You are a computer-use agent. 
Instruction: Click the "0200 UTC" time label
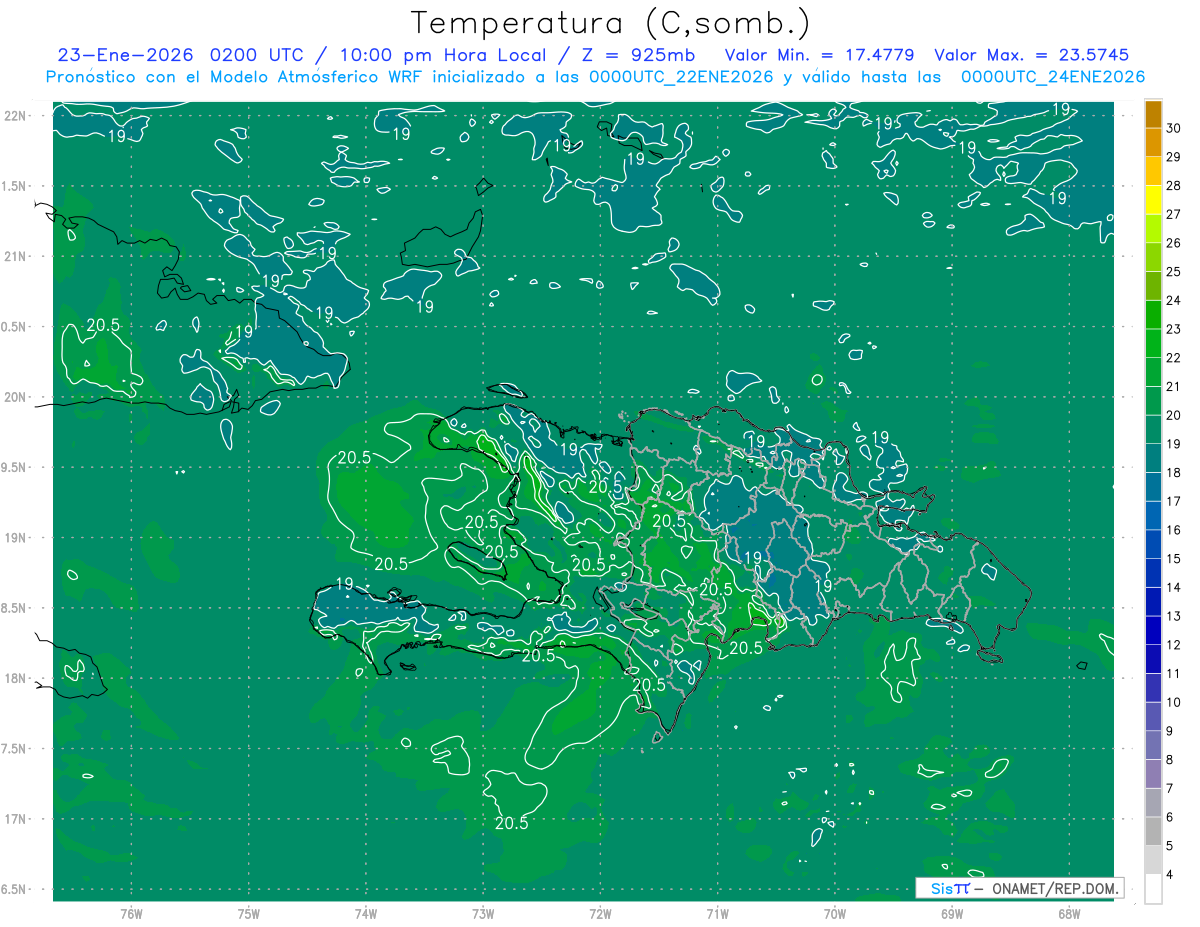(x=259, y=55)
